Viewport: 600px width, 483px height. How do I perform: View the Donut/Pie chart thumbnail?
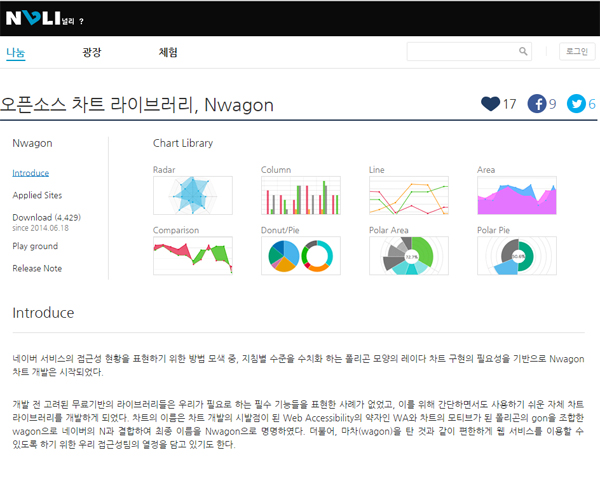(301, 256)
